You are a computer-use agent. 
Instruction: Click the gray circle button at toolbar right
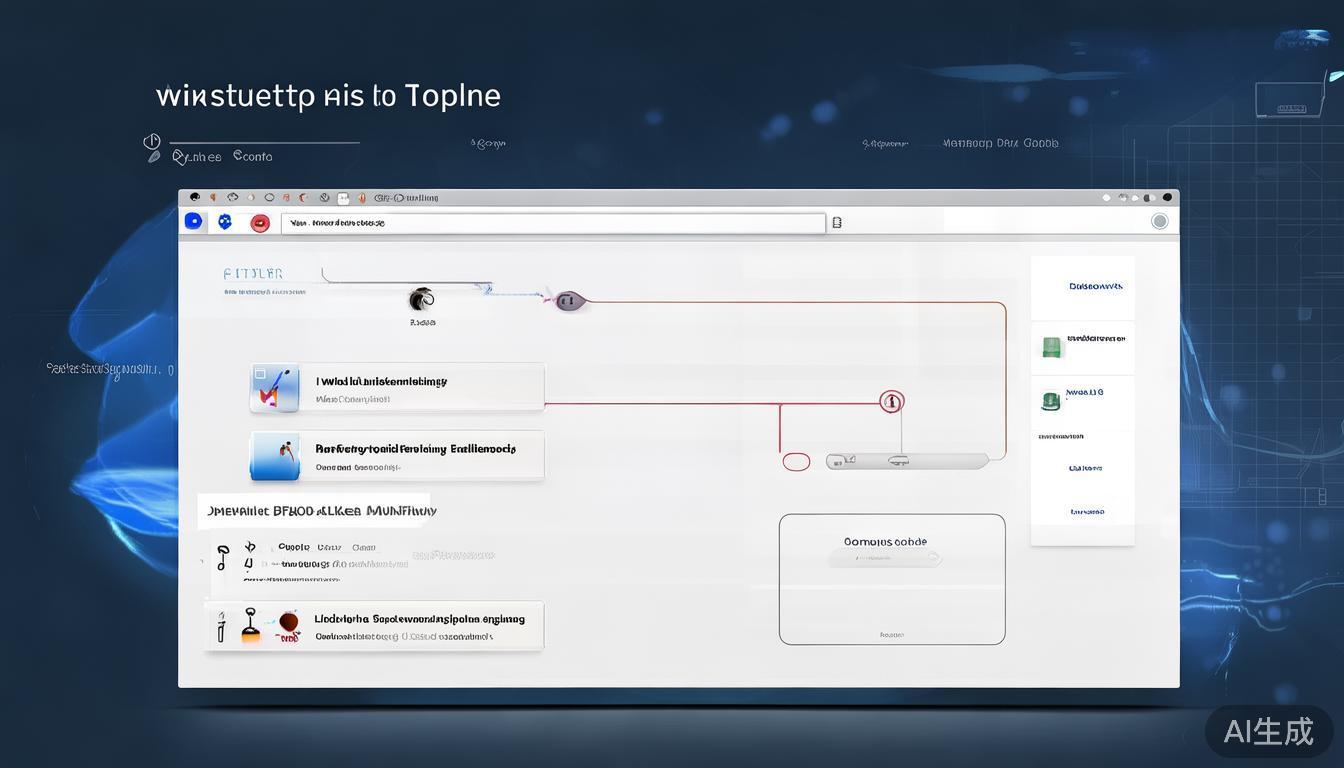point(1159,222)
